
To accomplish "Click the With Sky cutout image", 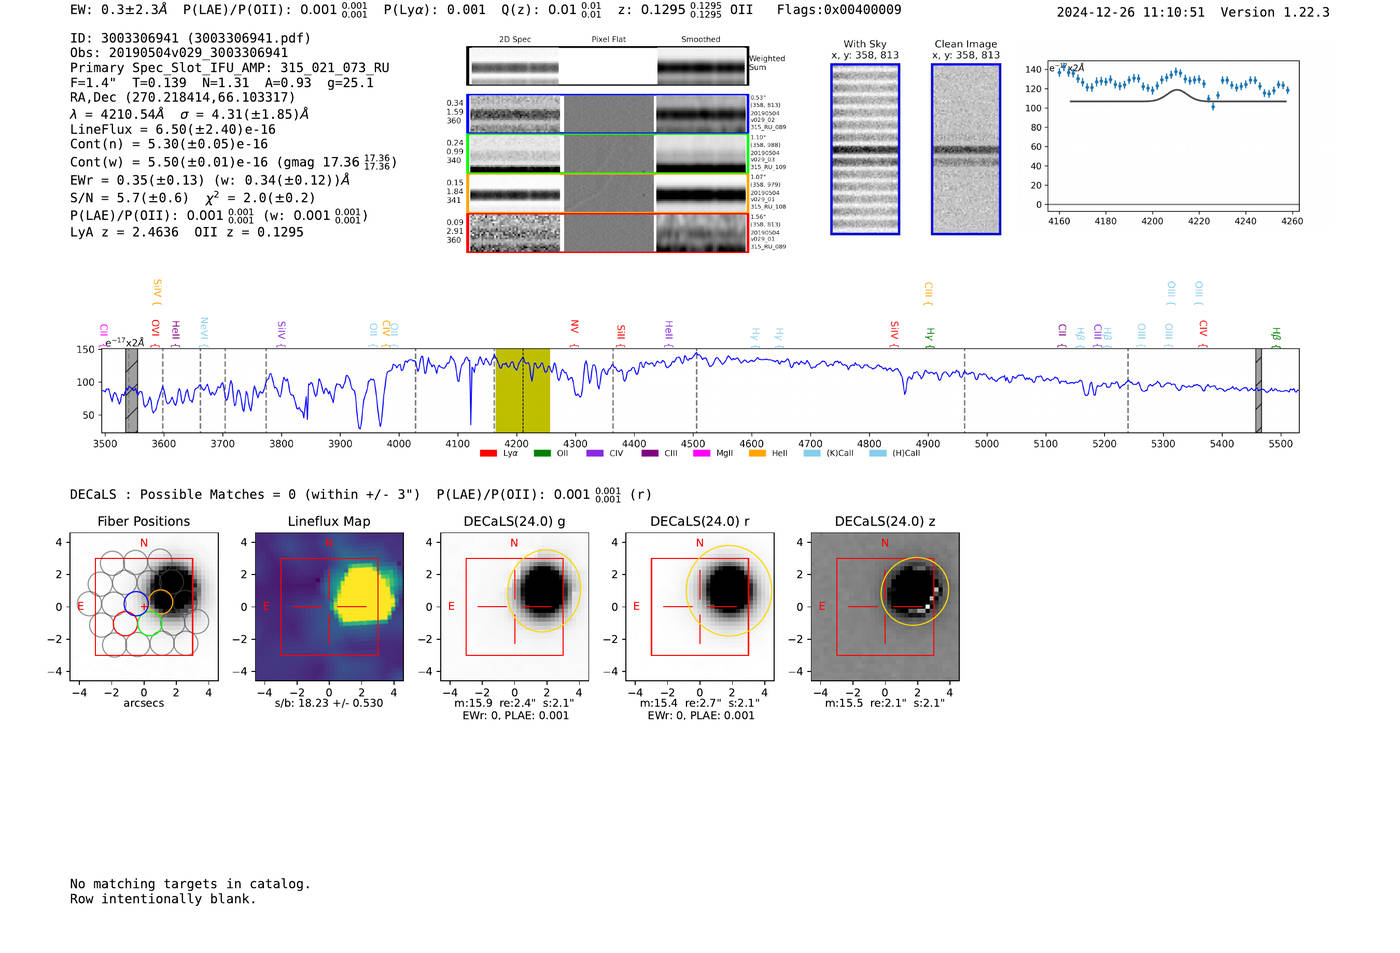I will point(865,149).
